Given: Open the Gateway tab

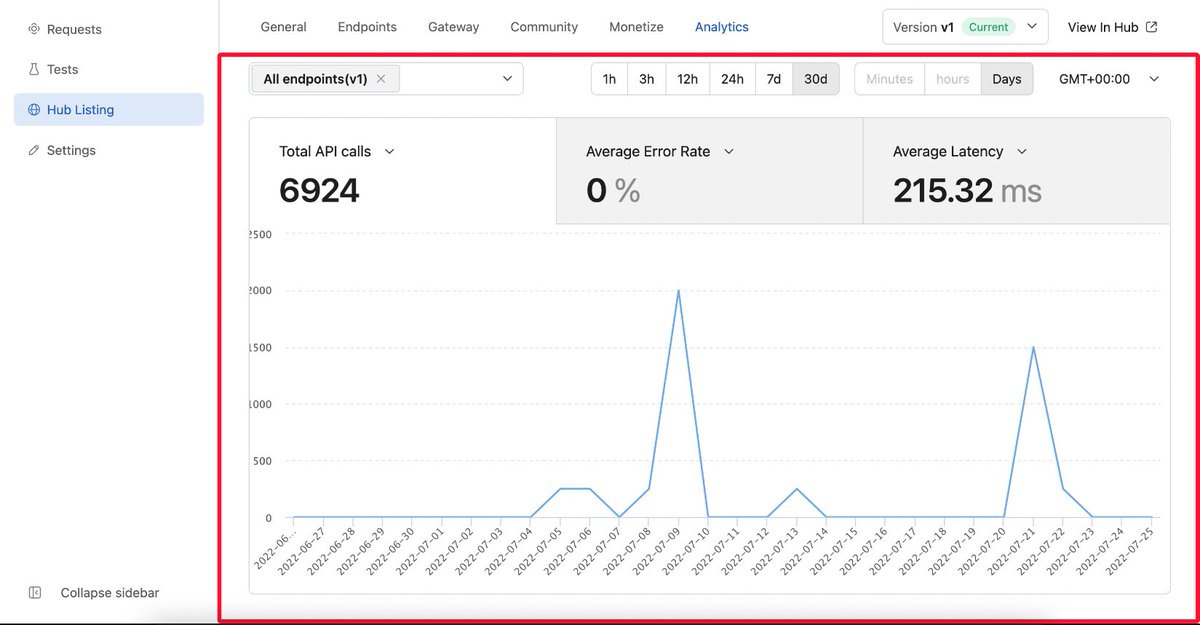Looking at the screenshot, I should (x=453, y=27).
